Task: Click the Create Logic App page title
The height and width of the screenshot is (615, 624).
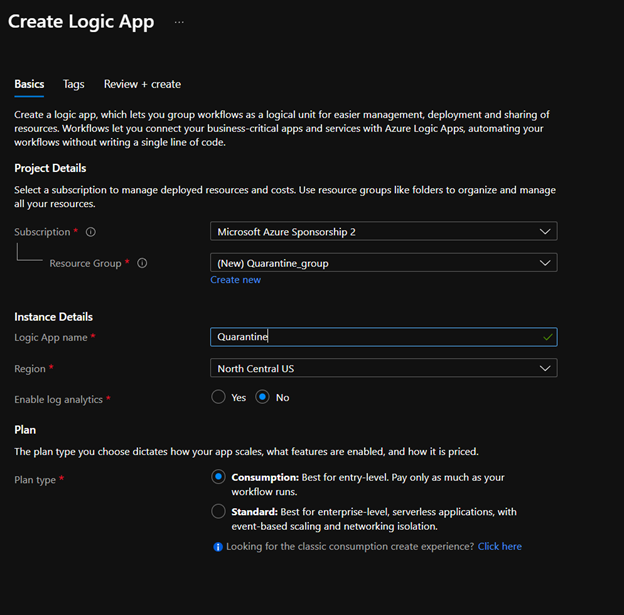Action: click(x=81, y=22)
